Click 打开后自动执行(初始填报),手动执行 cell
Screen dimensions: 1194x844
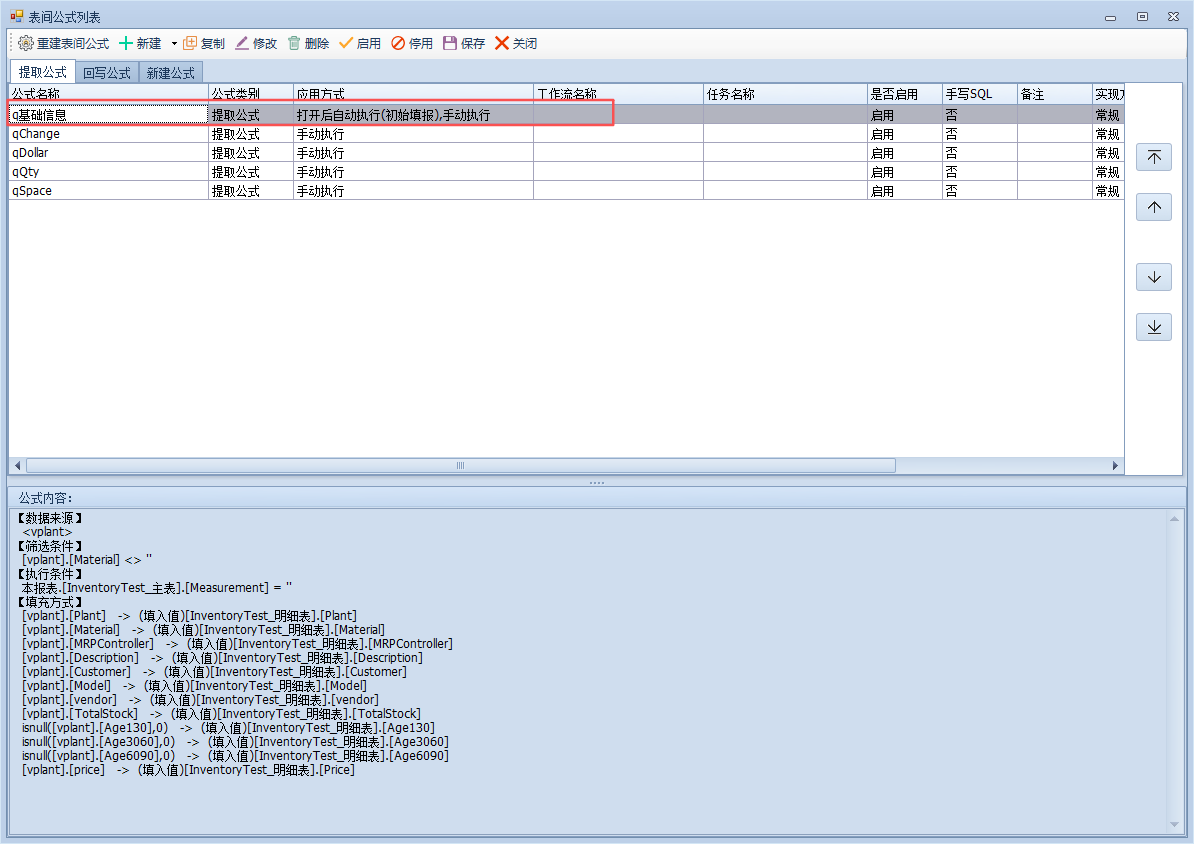413,114
